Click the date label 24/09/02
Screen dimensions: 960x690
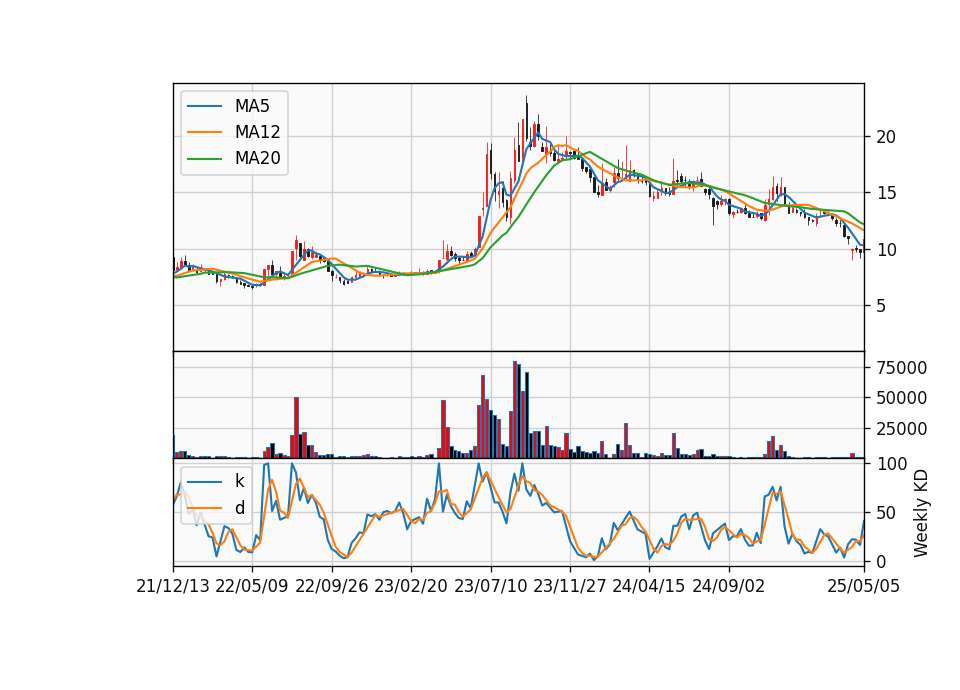pos(729,587)
